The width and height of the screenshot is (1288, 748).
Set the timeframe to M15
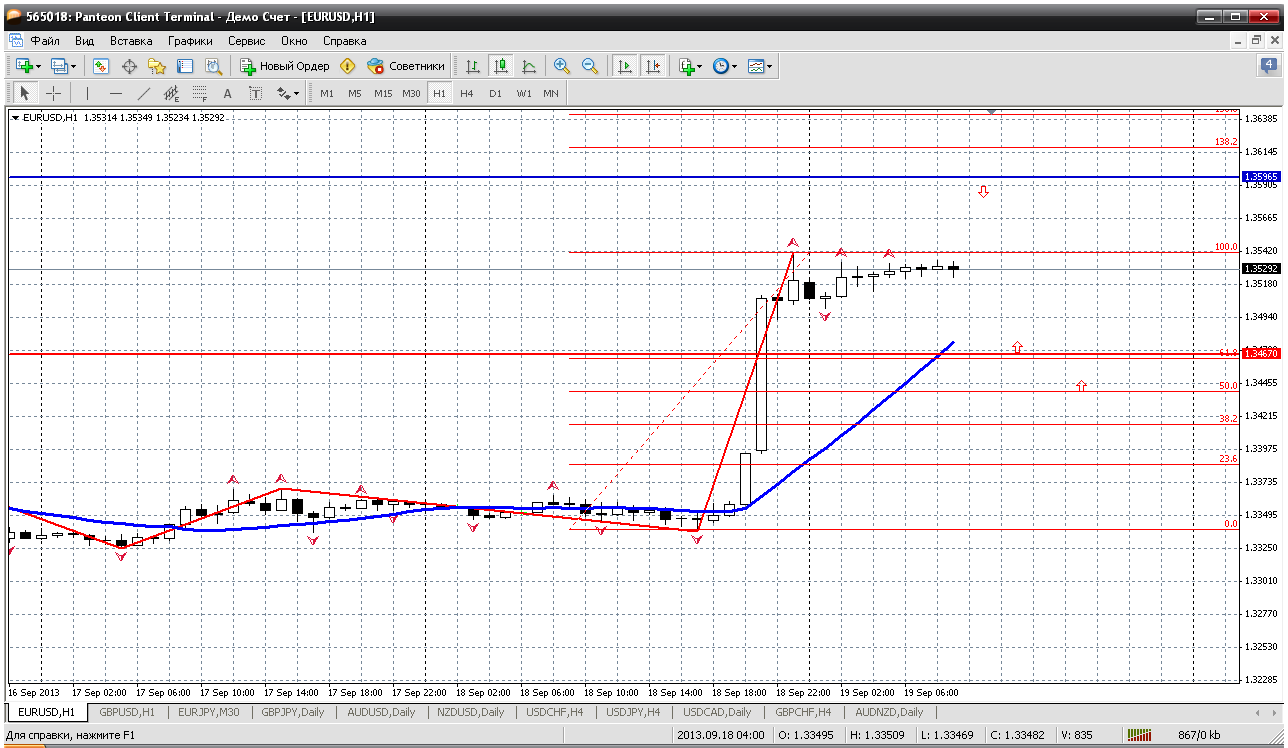pyautogui.click(x=383, y=93)
